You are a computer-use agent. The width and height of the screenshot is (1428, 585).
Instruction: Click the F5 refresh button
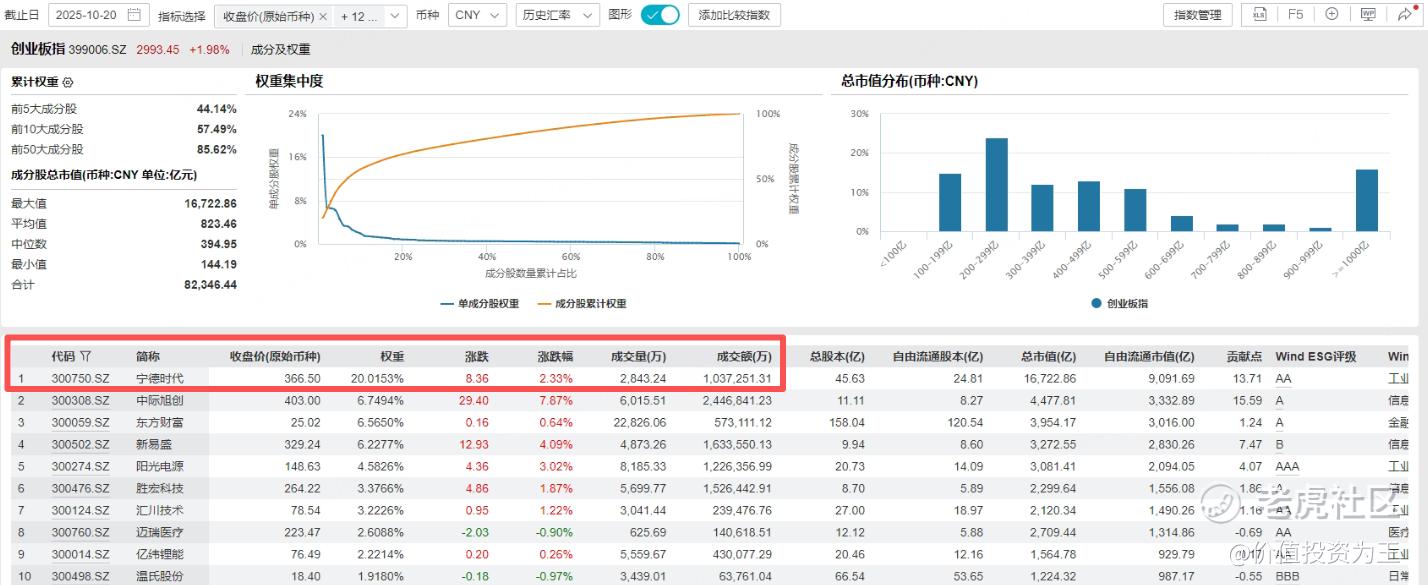[1295, 15]
